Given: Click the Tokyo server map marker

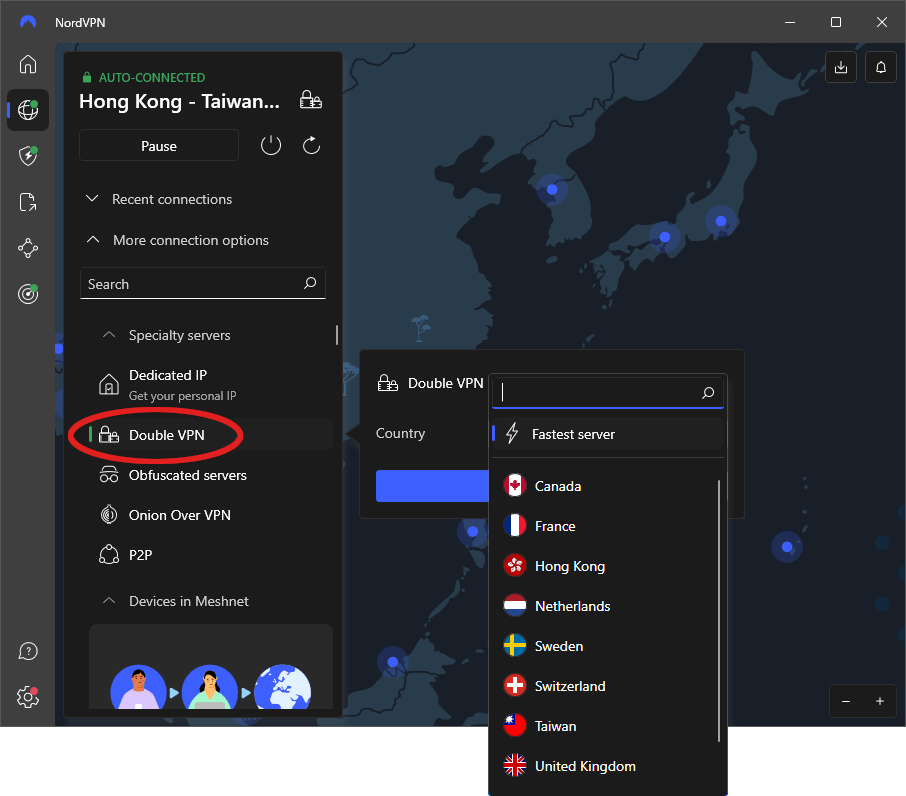Looking at the screenshot, I should [721, 221].
